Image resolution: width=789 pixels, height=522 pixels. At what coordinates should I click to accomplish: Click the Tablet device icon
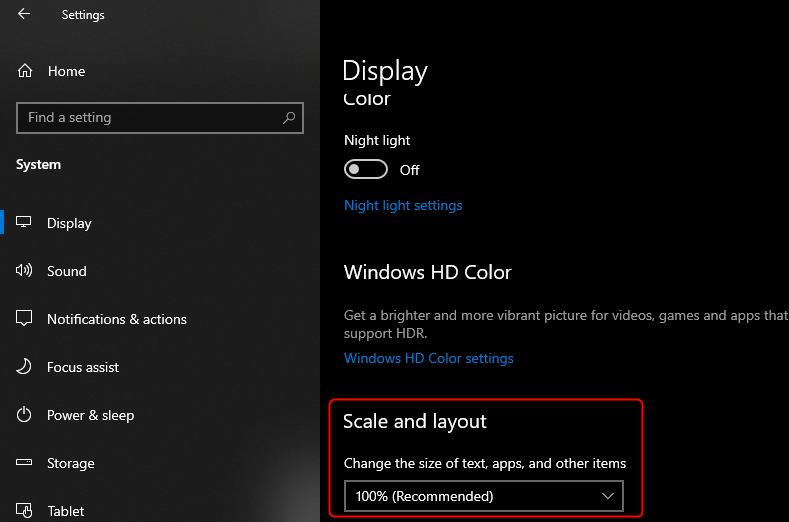[x=24, y=510]
